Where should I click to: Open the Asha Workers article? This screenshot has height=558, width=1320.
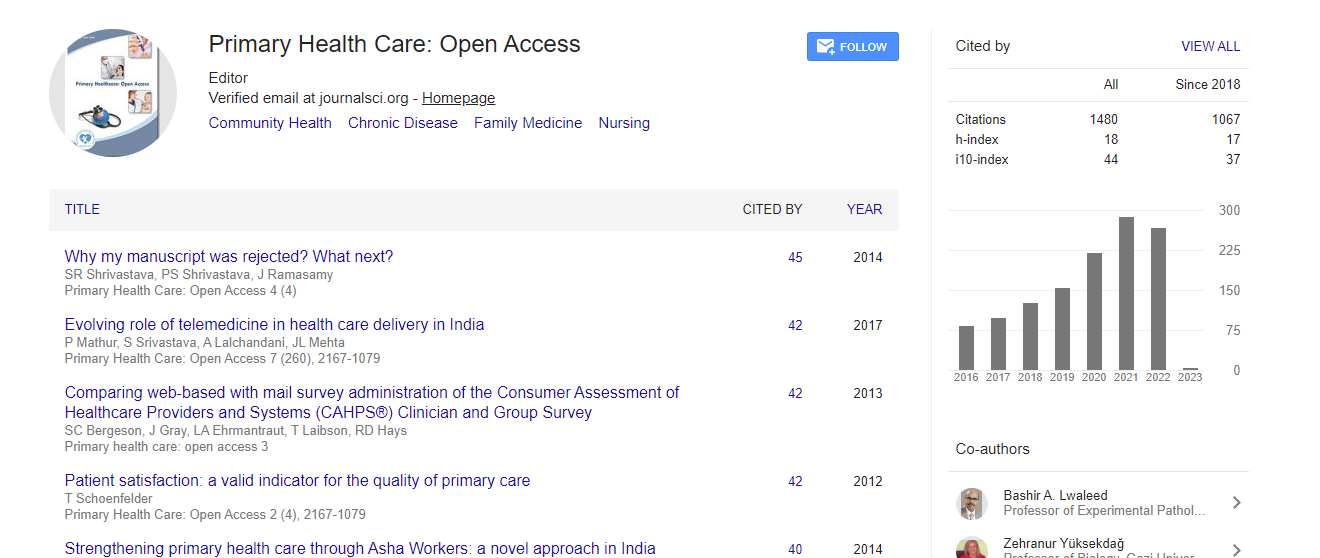(360, 549)
